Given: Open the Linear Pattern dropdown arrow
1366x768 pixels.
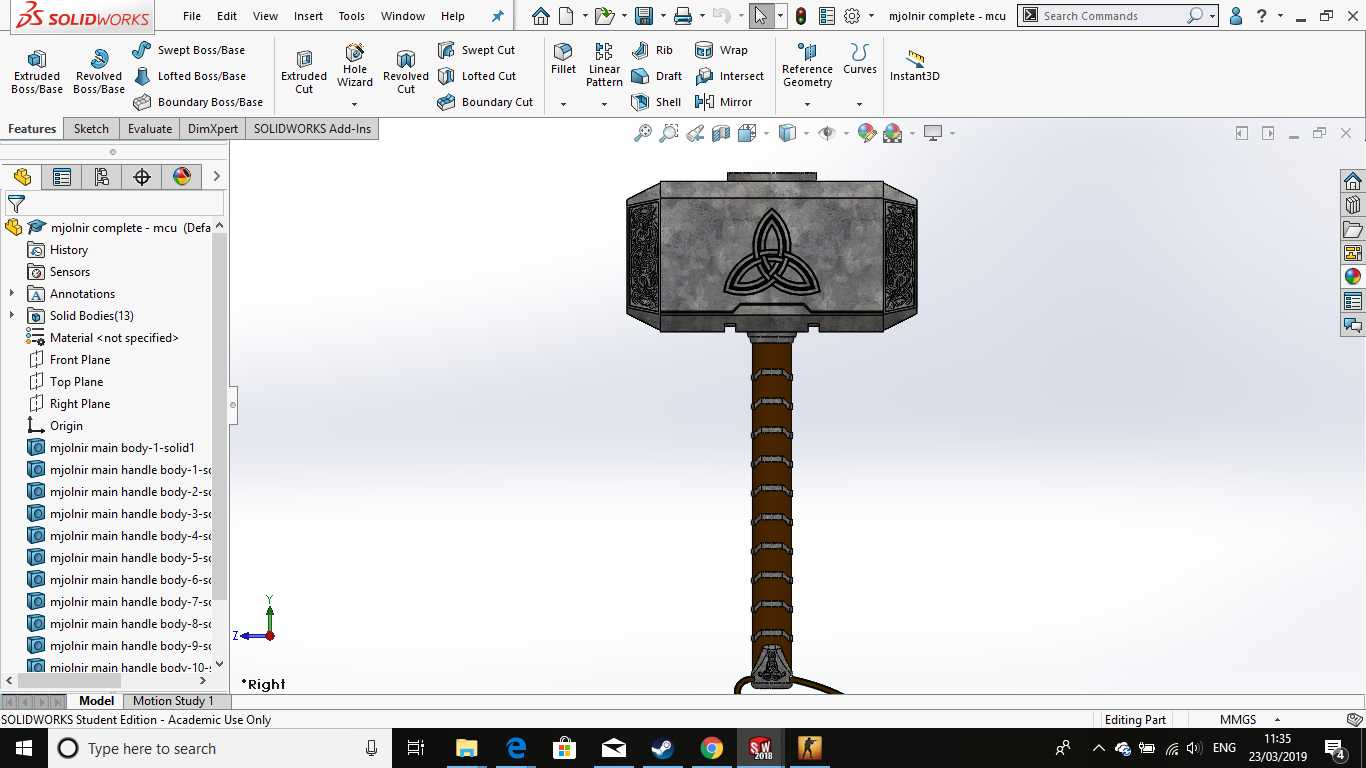Looking at the screenshot, I should coord(604,104).
